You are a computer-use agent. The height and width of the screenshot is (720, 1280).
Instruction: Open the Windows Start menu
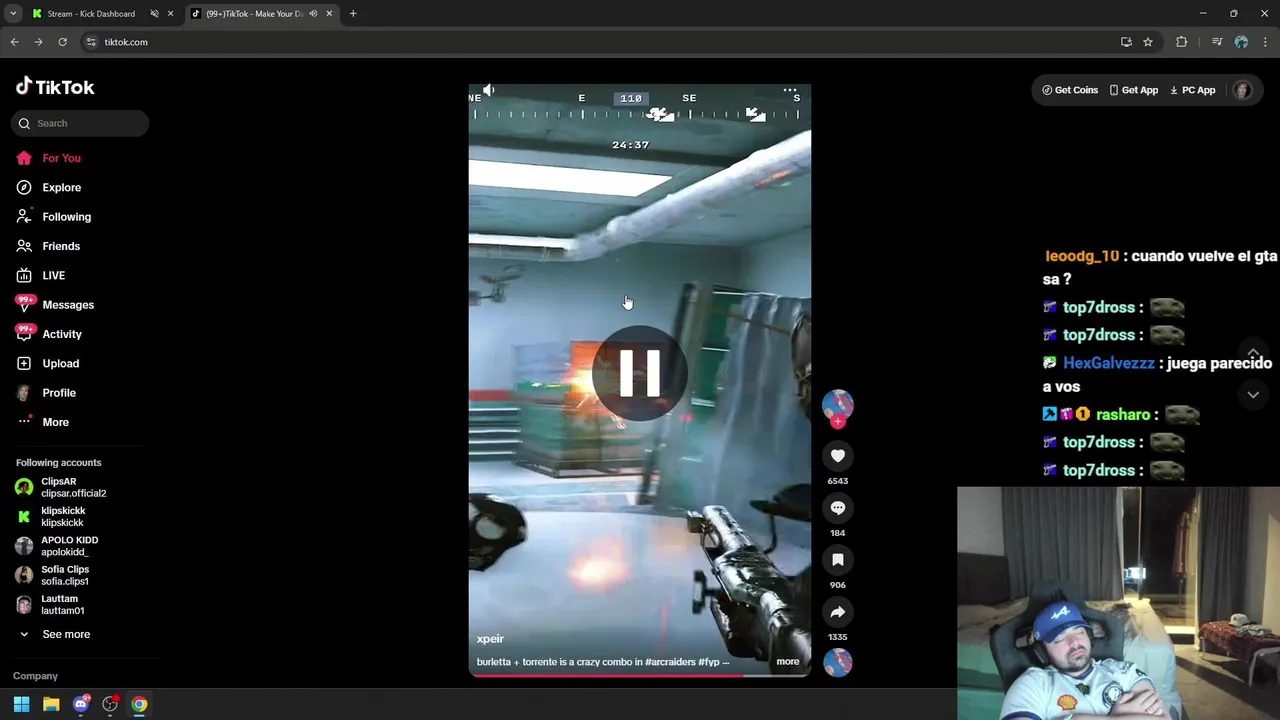click(x=21, y=704)
